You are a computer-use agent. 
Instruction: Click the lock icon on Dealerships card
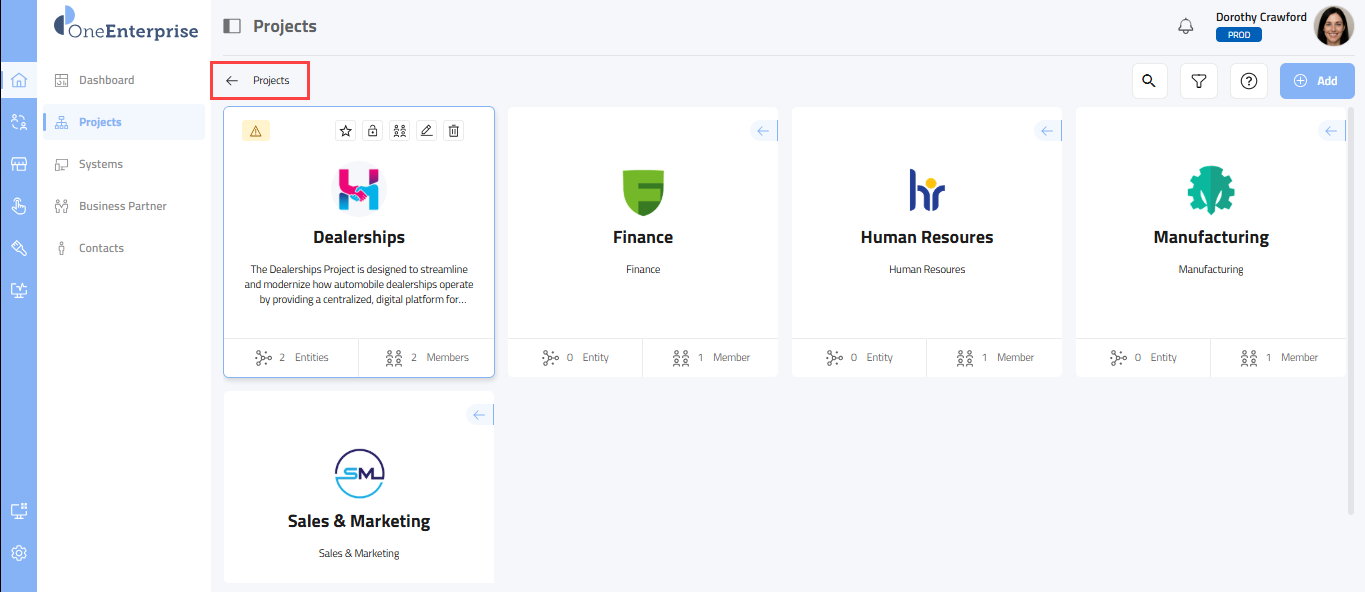point(372,131)
